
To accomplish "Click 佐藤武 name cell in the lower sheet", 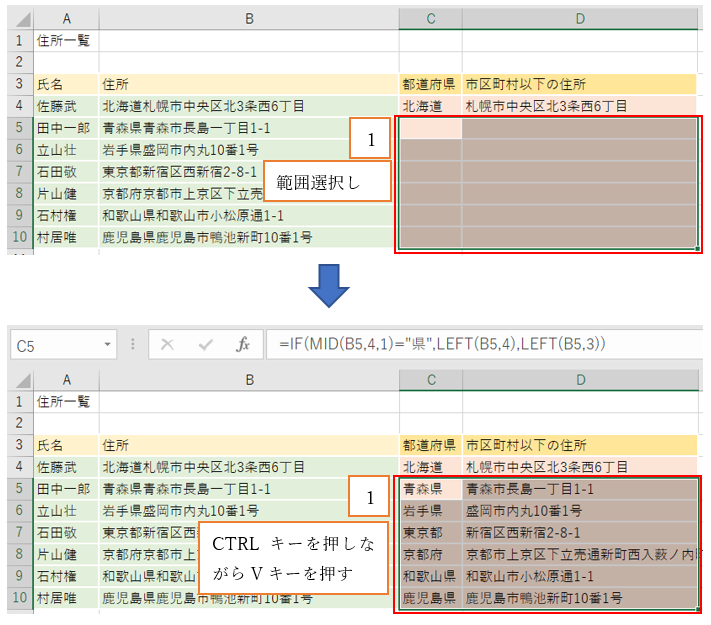I will (66, 467).
